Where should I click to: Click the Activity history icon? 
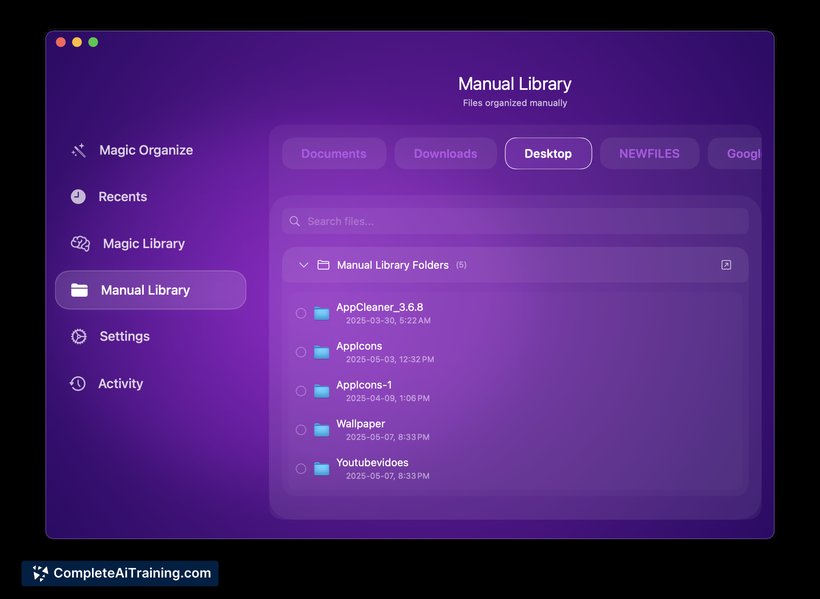click(77, 383)
